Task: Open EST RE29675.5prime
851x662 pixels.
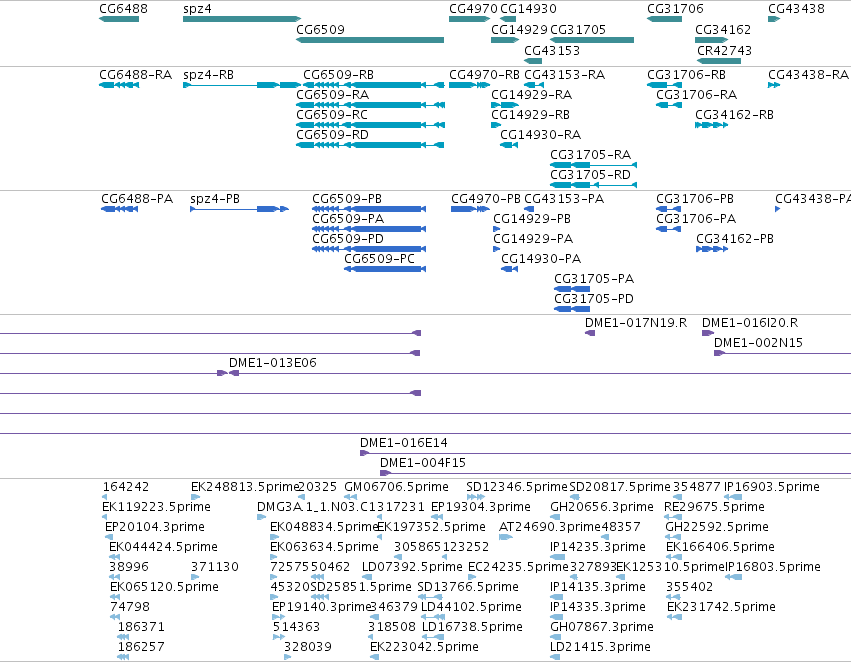Action: click(x=673, y=517)
